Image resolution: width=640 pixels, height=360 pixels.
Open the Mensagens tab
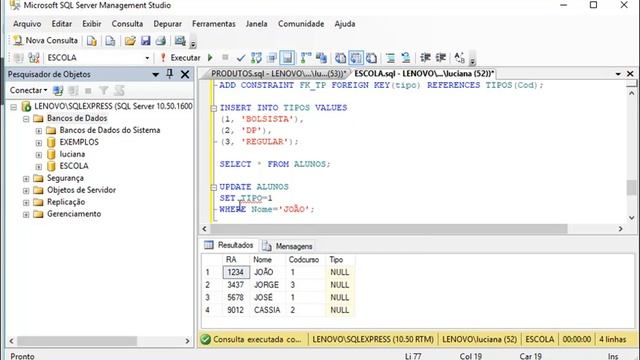(x=288, y=246)
